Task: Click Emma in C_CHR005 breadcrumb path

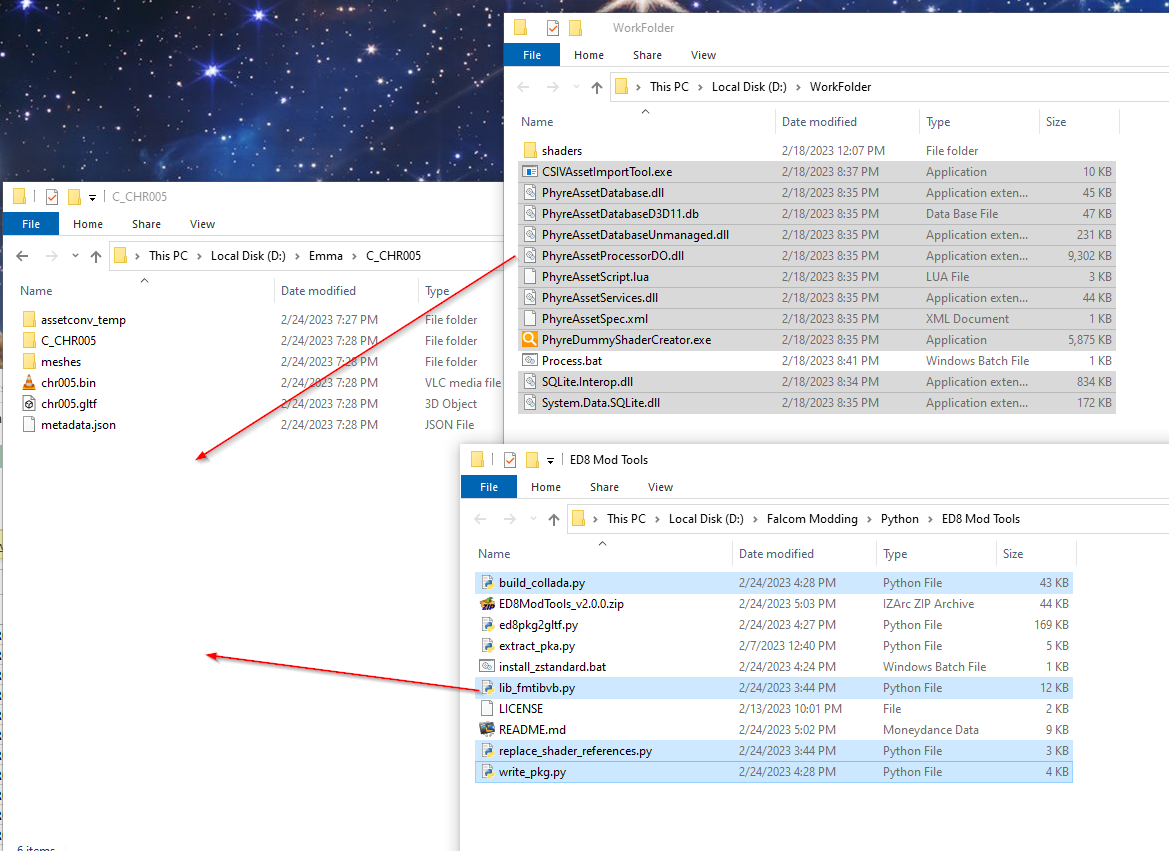Action: tap(326, 256)
